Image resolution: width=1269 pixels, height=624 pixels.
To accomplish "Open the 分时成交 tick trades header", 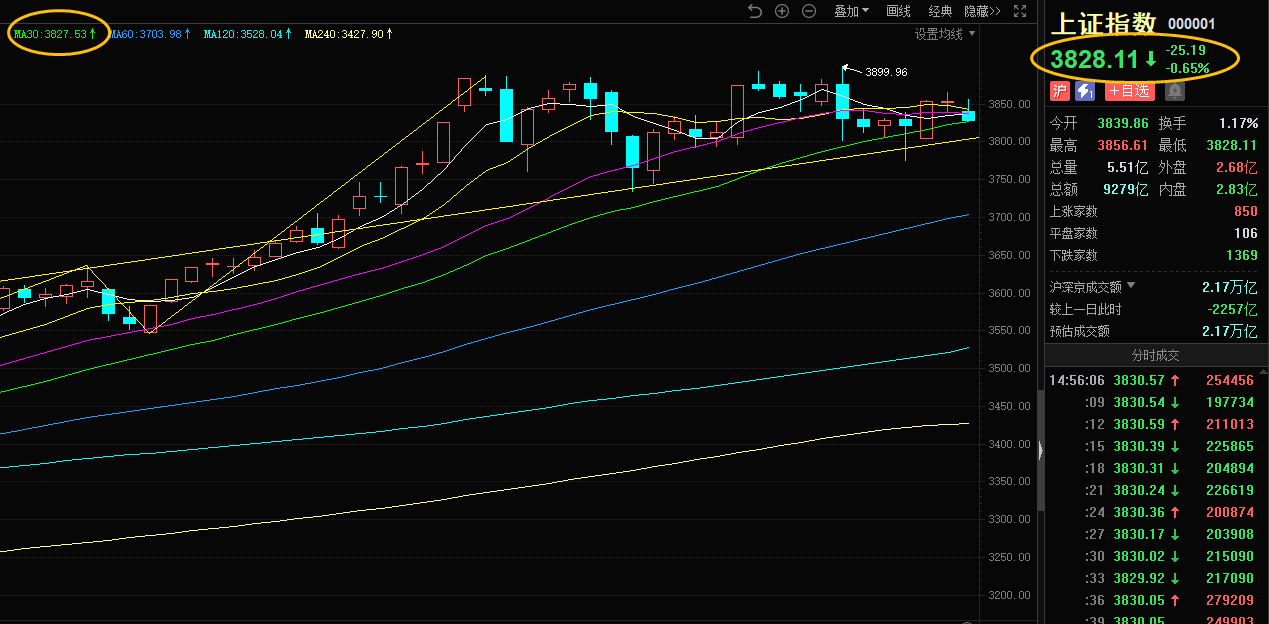I will pyautogui.click(x=1156, y=355).
